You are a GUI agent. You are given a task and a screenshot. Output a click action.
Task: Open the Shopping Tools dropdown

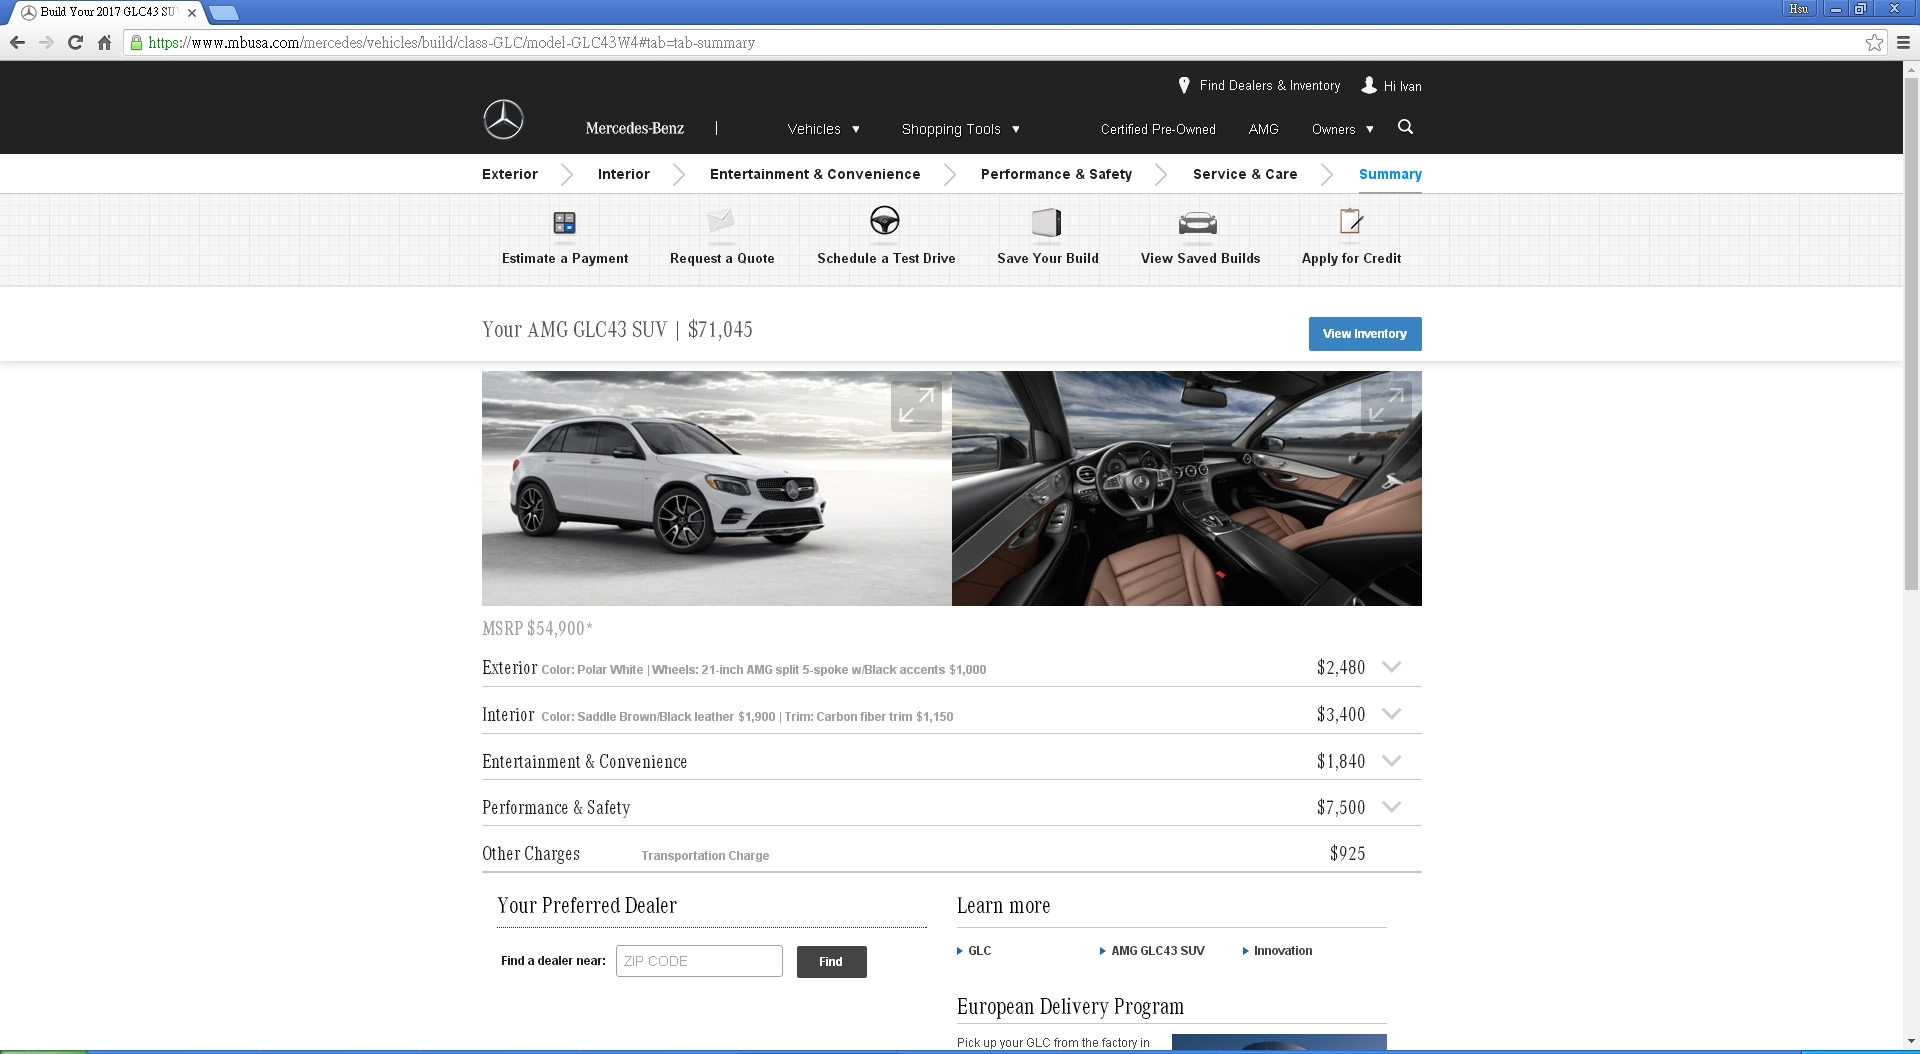(x=960, y=129)
